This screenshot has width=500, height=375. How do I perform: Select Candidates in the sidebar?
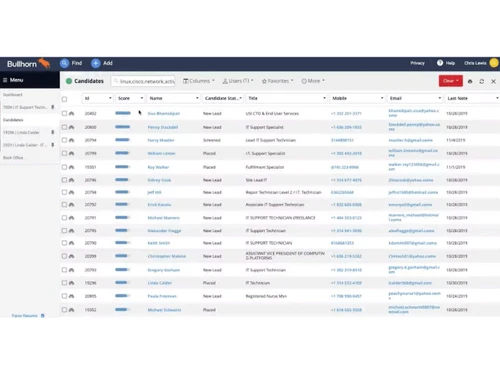coord(13,120)
